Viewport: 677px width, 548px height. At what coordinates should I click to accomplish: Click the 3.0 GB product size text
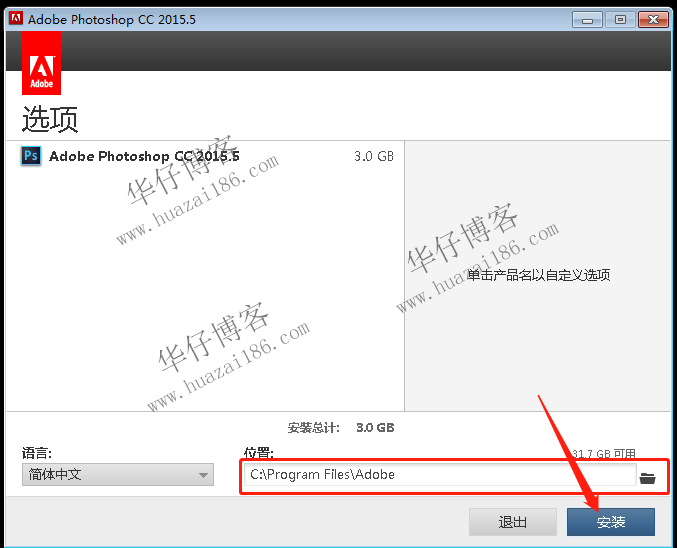374,156
